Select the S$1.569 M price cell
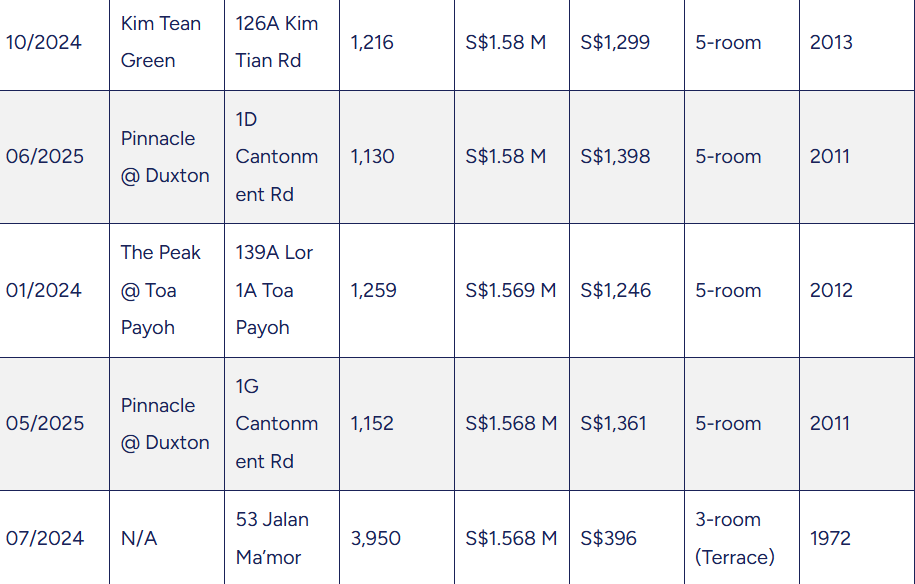This screenshot has height=584, width=915. tap(511, 291)
